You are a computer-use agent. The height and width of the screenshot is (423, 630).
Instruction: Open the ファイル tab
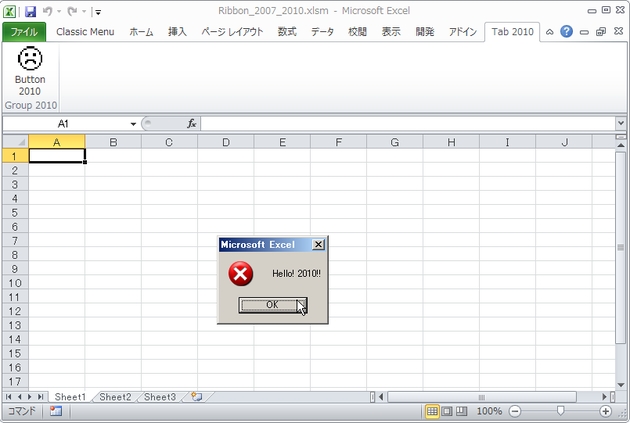[x=24, y=32]
